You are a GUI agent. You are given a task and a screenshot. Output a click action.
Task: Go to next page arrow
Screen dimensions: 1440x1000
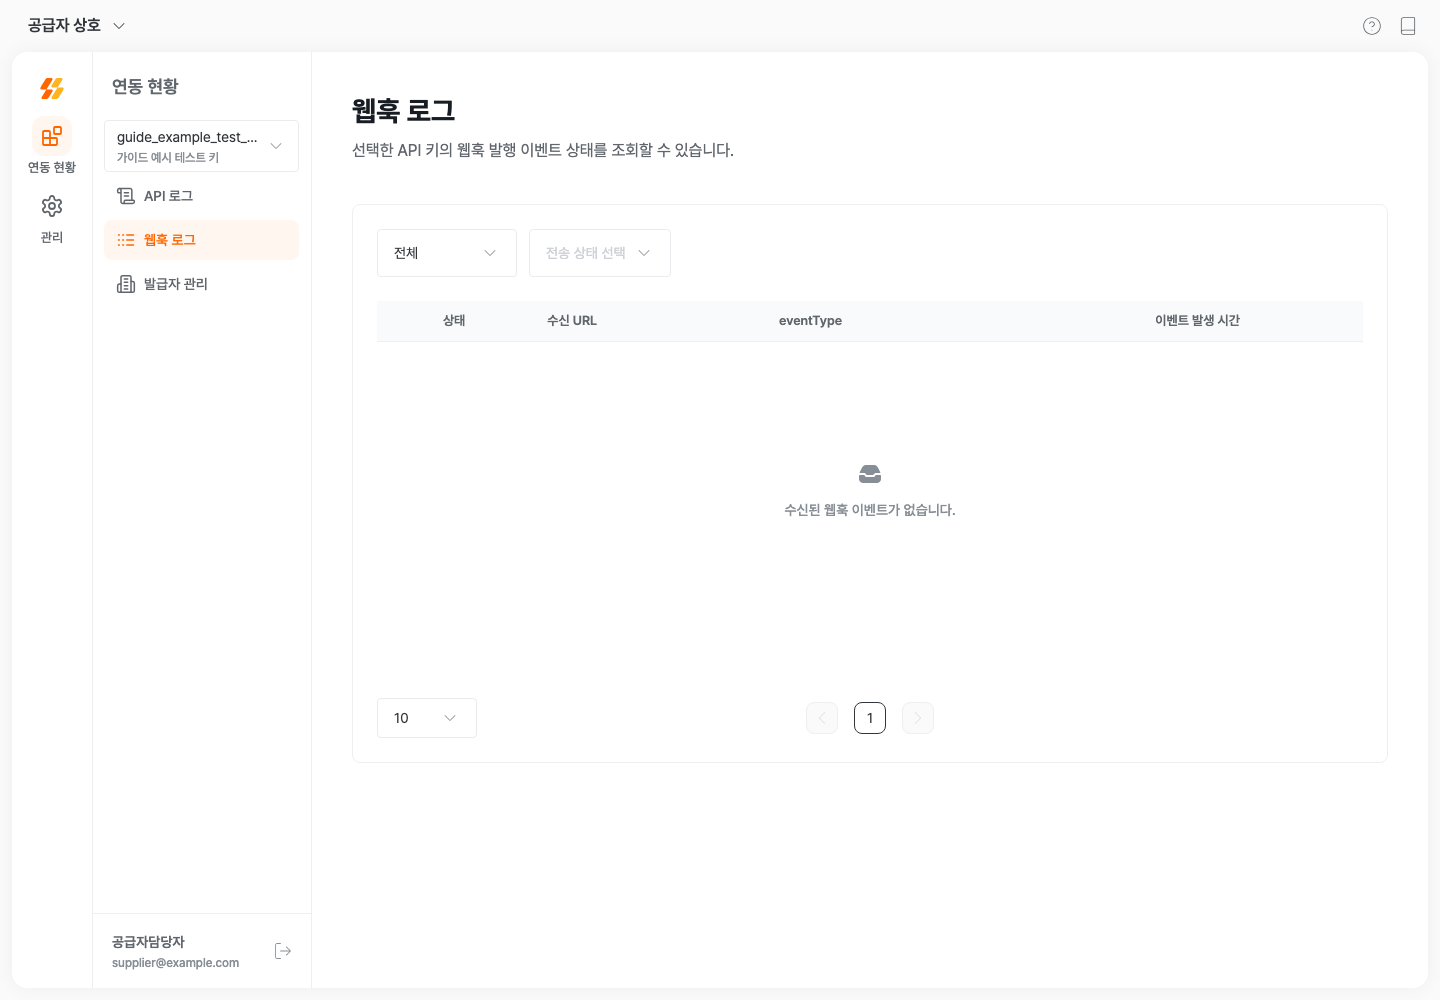coord(918,718)
